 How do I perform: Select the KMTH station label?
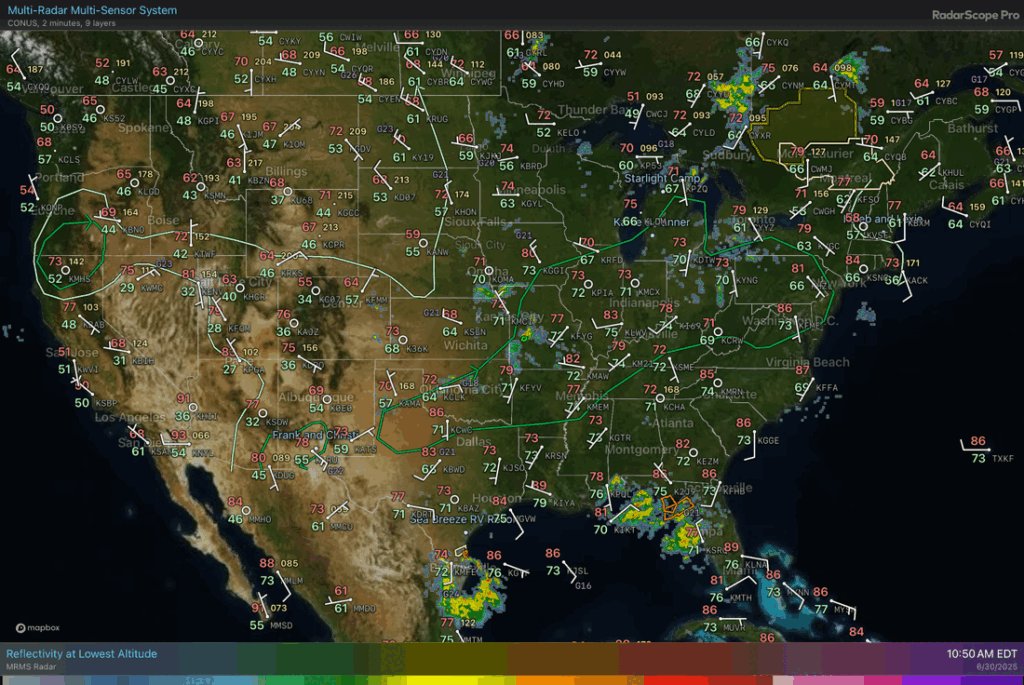coord(741,597)
